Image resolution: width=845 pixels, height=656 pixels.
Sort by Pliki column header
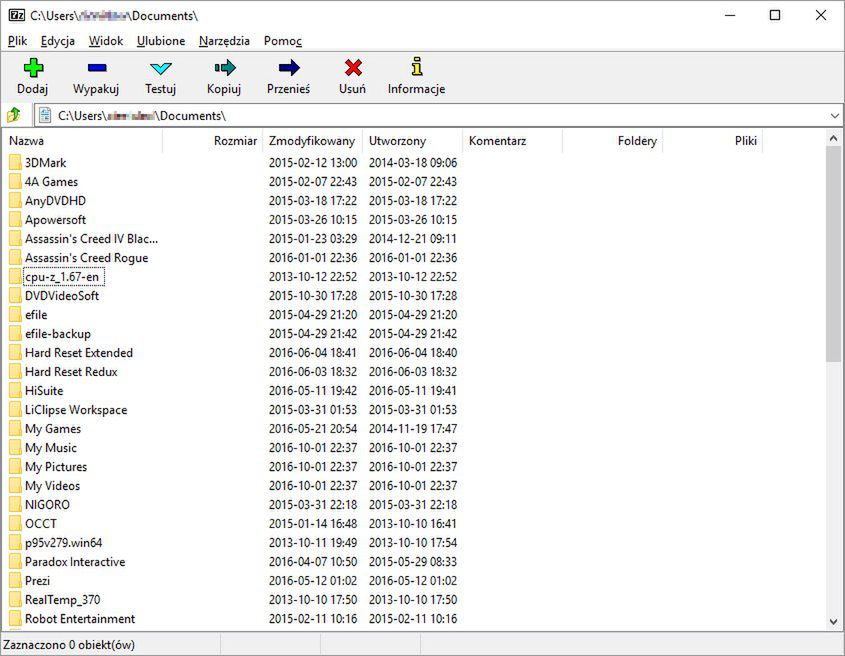[x=712, y=141]
